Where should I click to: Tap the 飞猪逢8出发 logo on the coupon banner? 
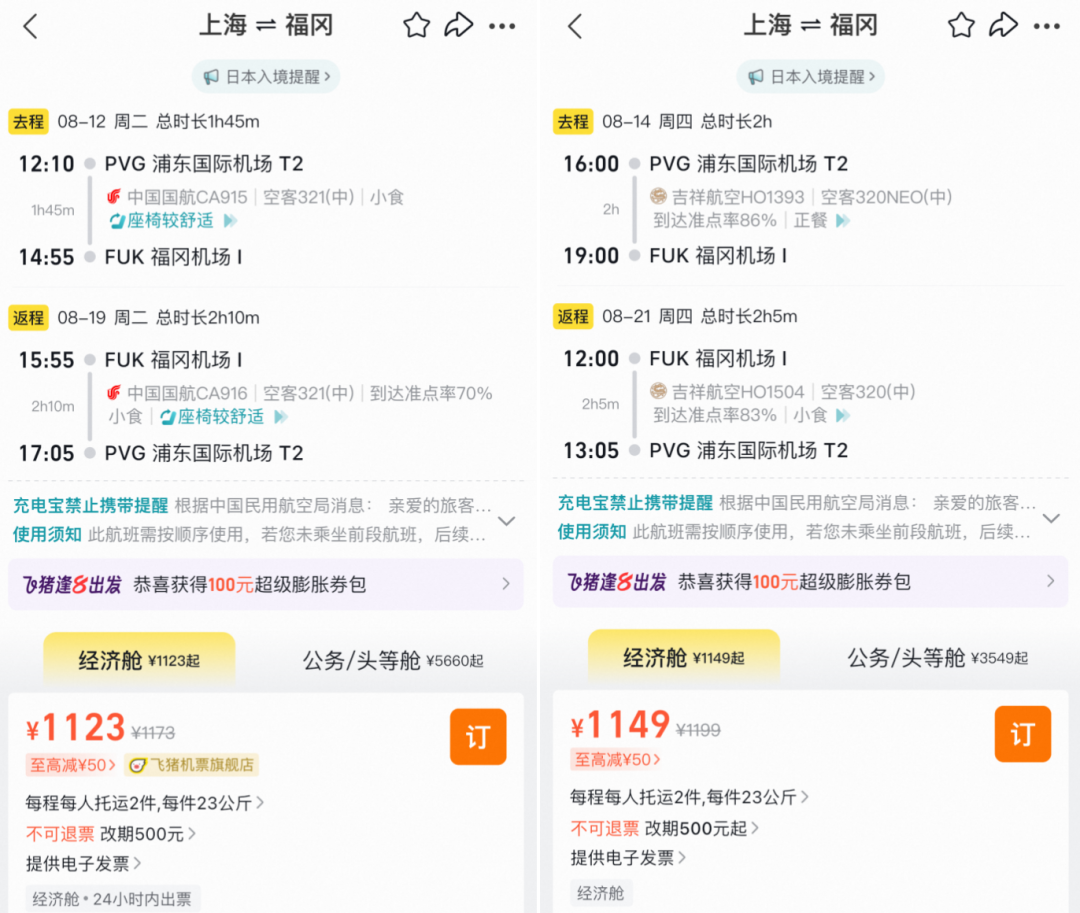coord(69,584)
